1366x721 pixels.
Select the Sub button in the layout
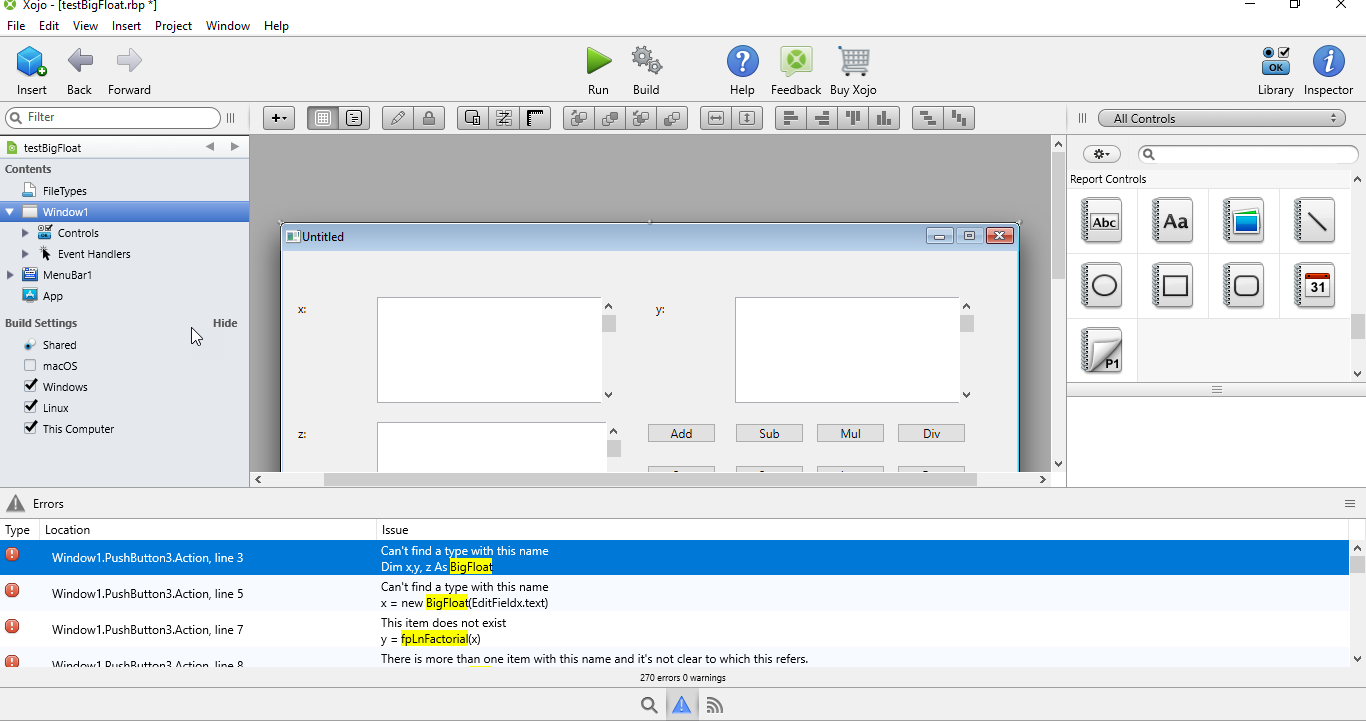[769, 433]
